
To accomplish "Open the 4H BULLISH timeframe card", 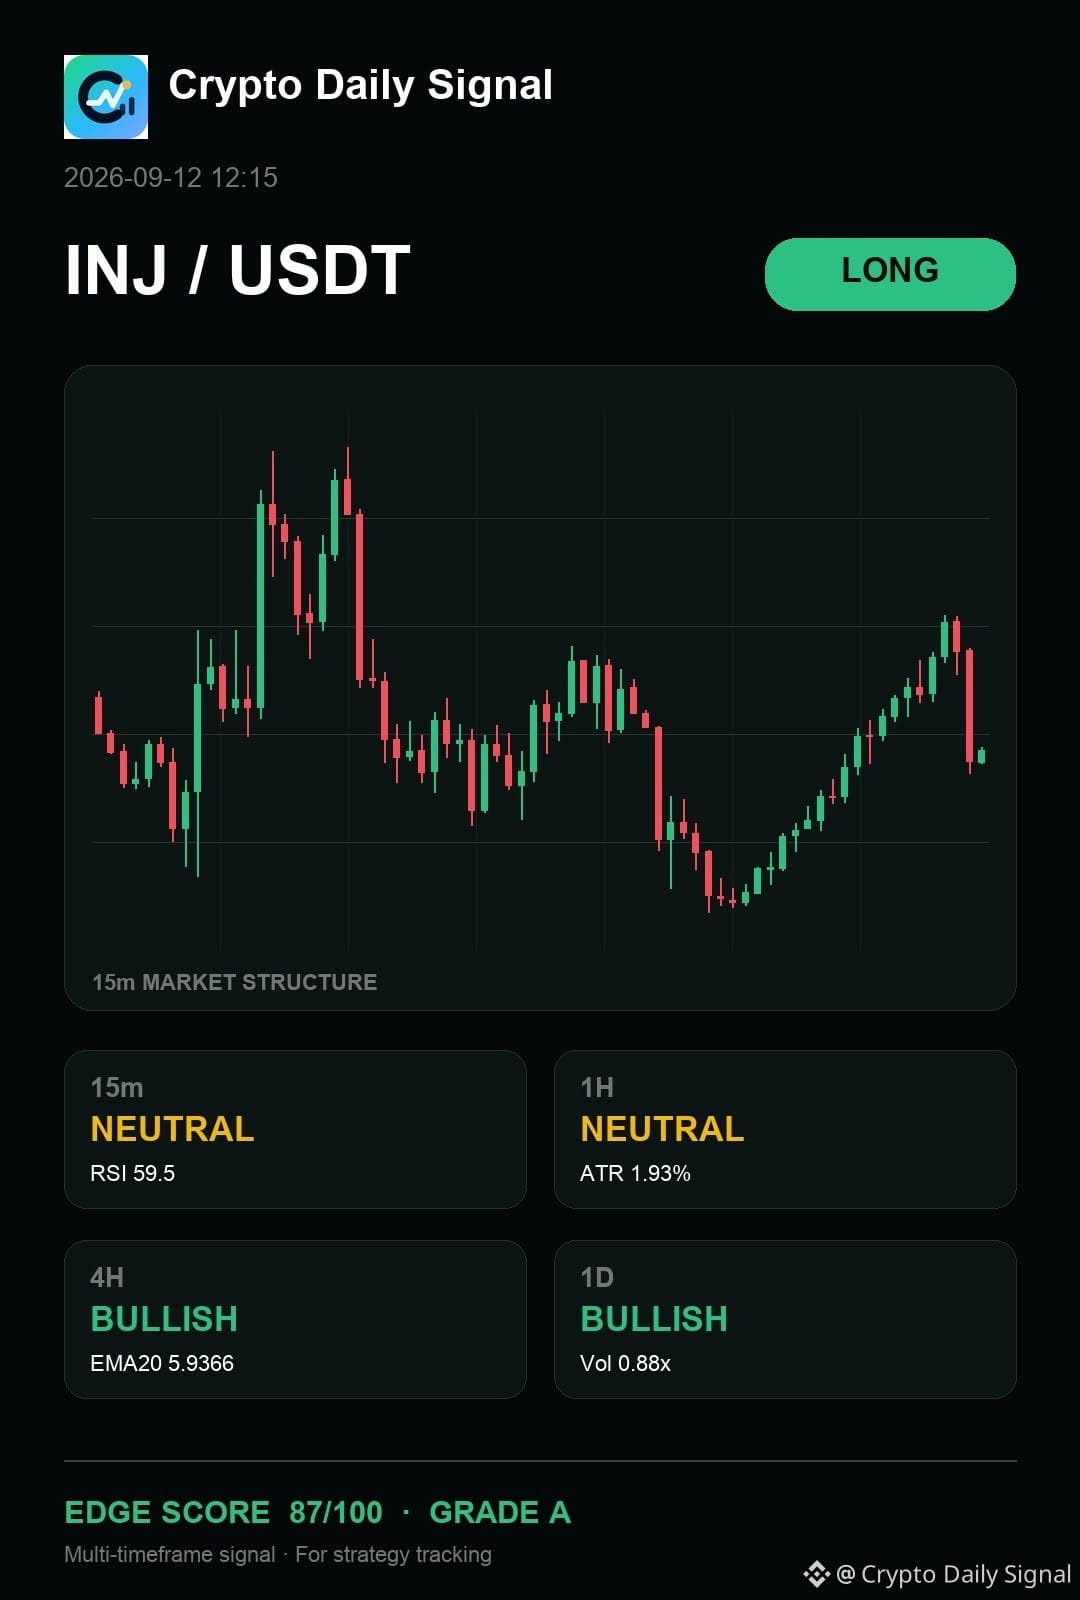I will tap(295, 1319).
